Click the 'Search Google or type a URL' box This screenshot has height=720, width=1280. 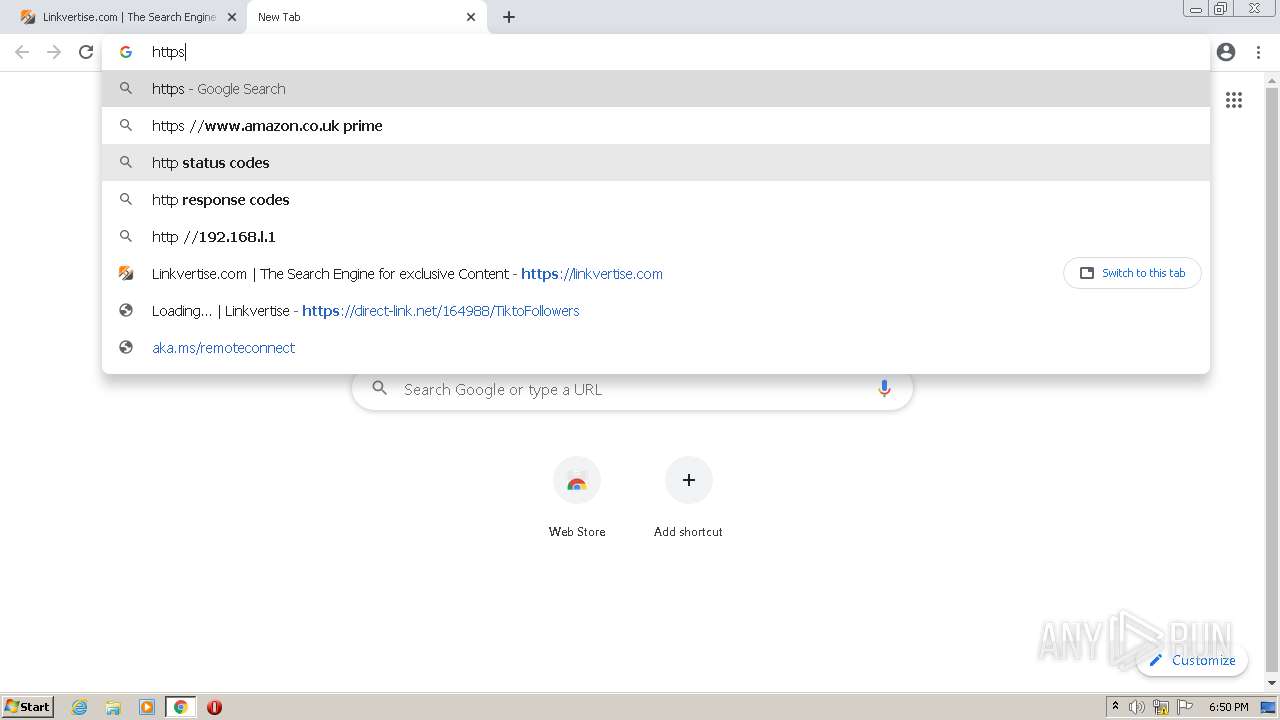pos(632,389)
